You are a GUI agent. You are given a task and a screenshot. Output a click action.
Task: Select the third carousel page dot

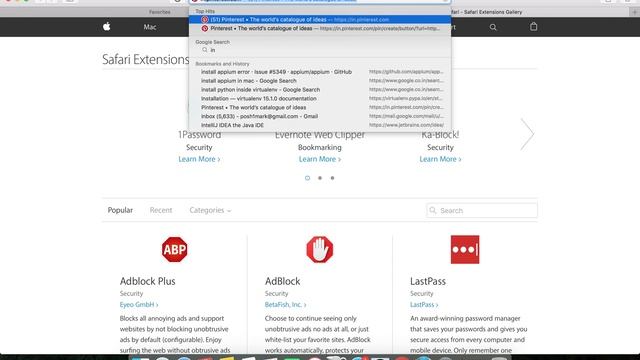point(332,178)
